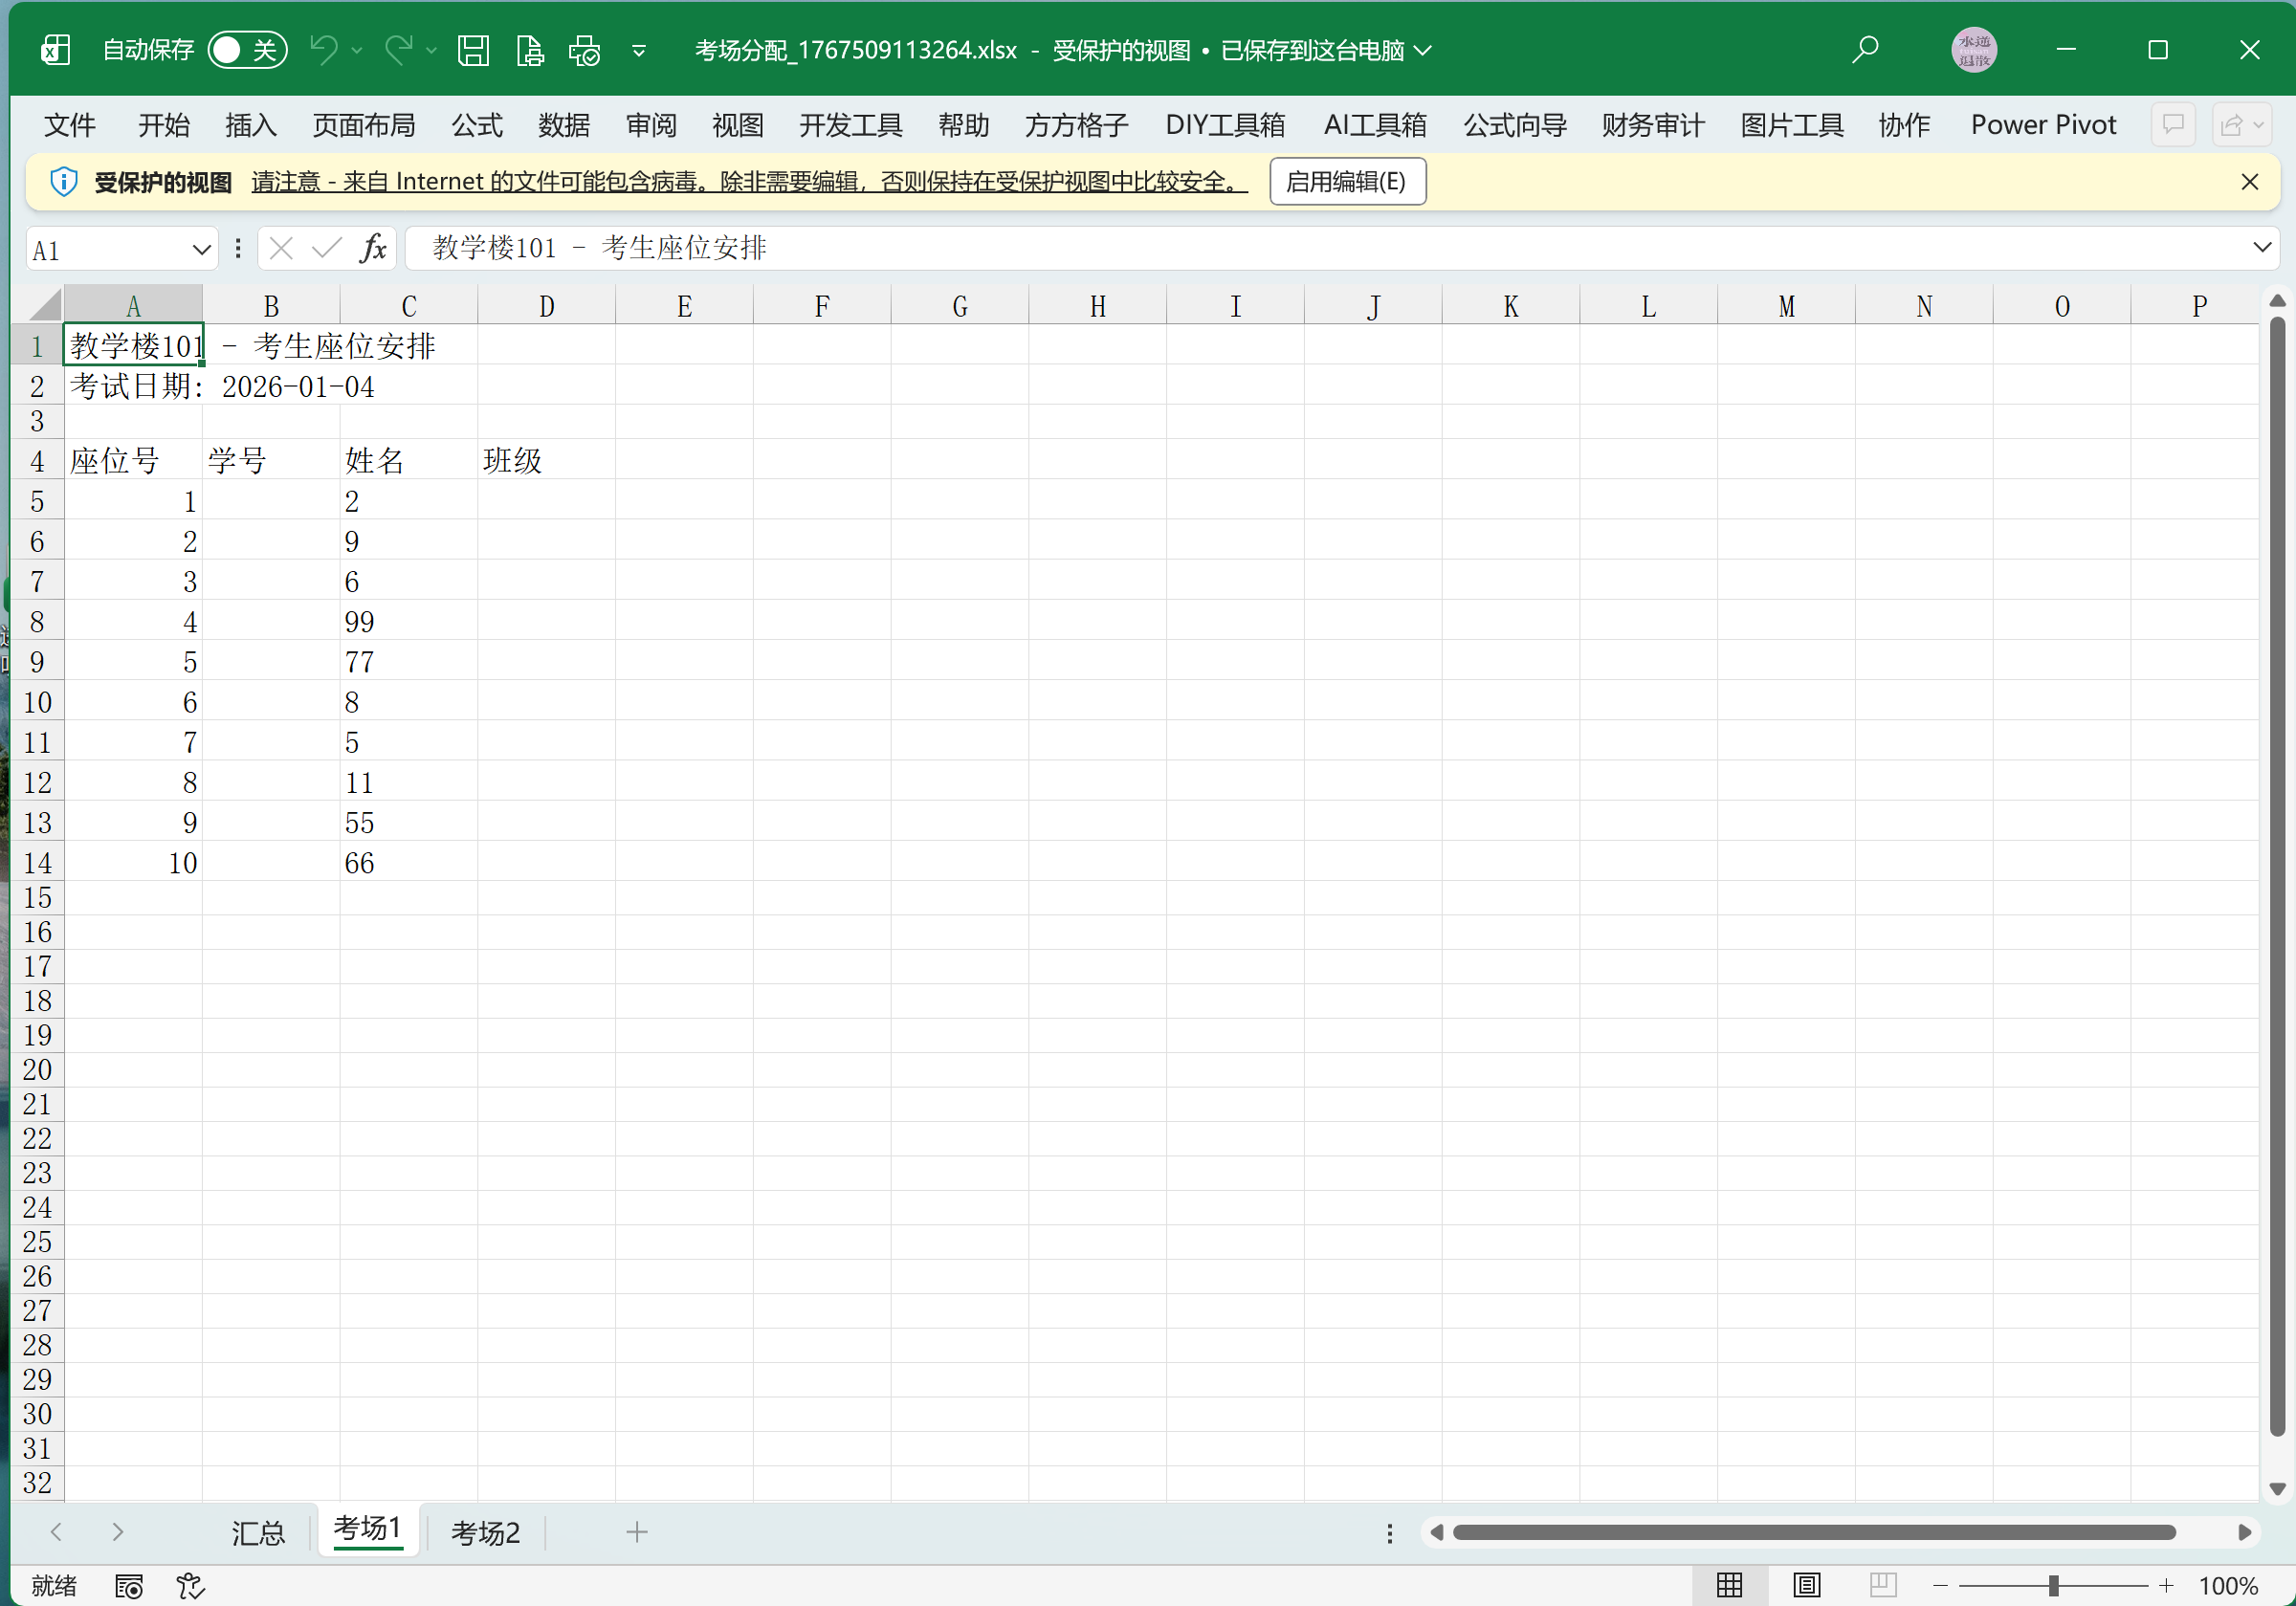Click the 启用编辑(E) button
The height and width of the screenshot is (1606, 2296).
pos(1347,181)
